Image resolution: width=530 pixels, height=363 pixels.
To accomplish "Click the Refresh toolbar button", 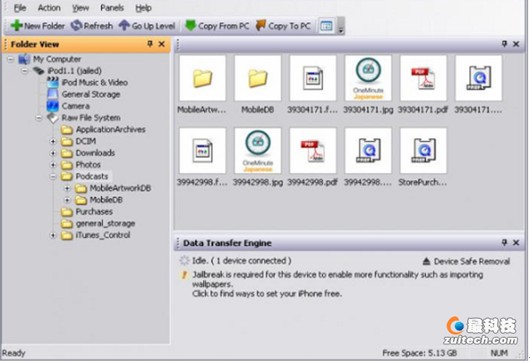I will pyautogui.click(x=92, y=26).
